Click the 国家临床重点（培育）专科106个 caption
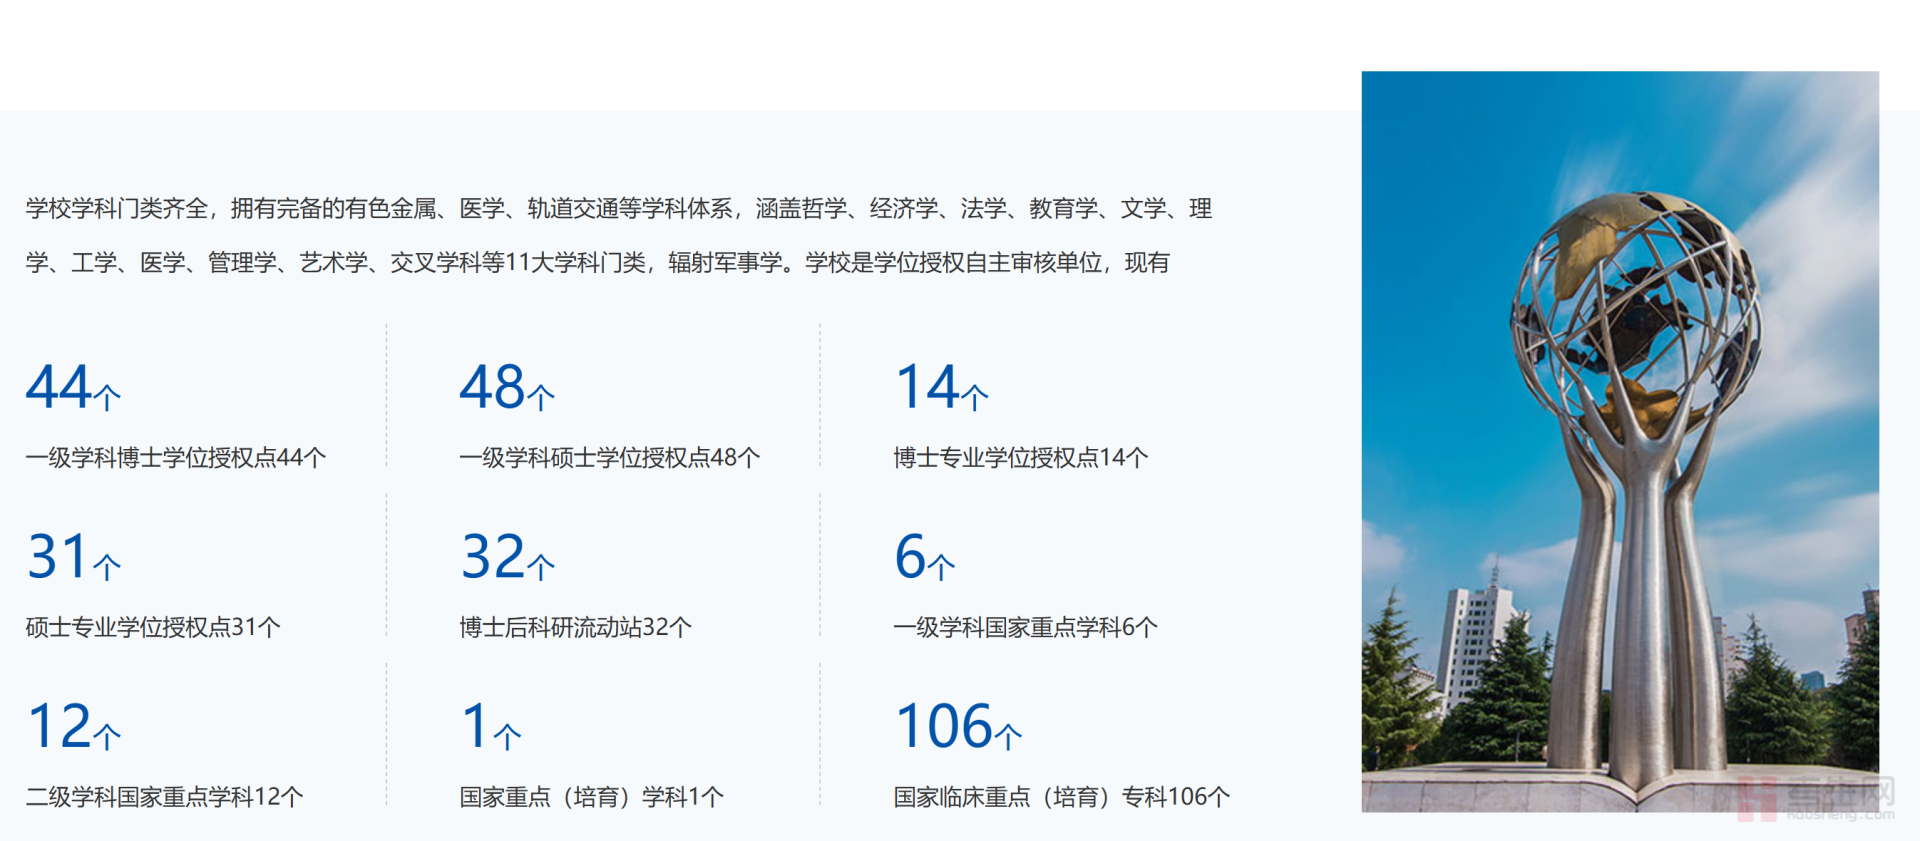This screenshot has height=841, width=1920. pyautogui.click(x=1061, y=797)
